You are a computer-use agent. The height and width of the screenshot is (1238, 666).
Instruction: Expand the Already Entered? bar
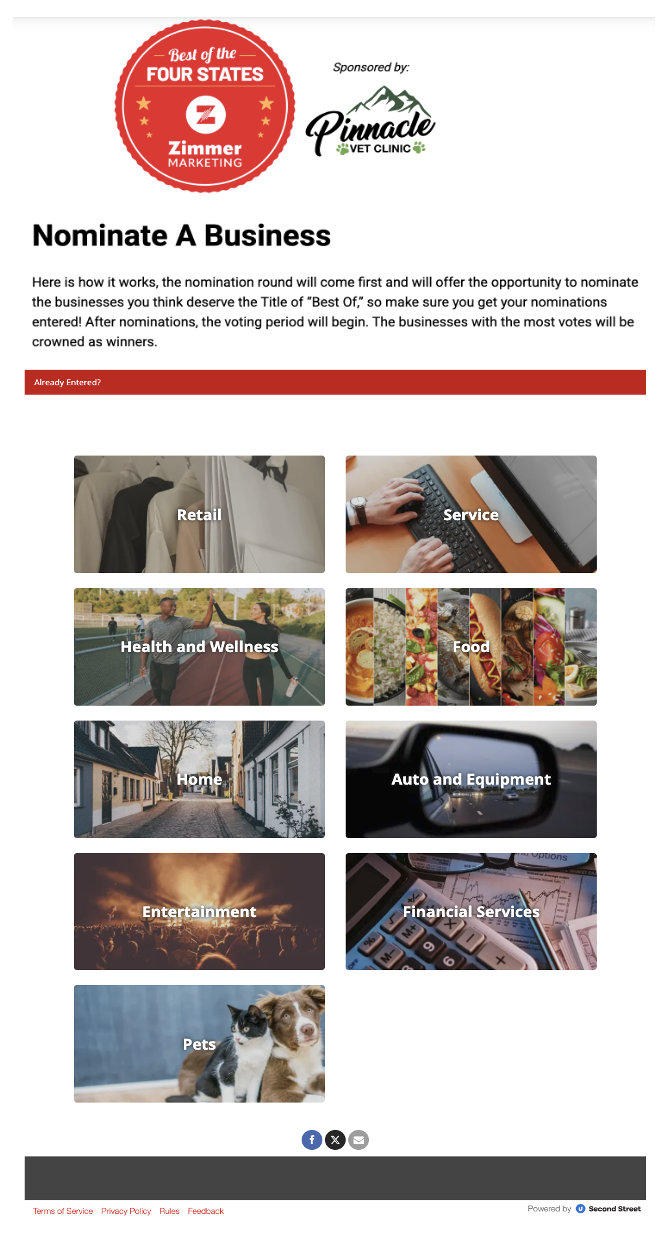coord(335,382)
